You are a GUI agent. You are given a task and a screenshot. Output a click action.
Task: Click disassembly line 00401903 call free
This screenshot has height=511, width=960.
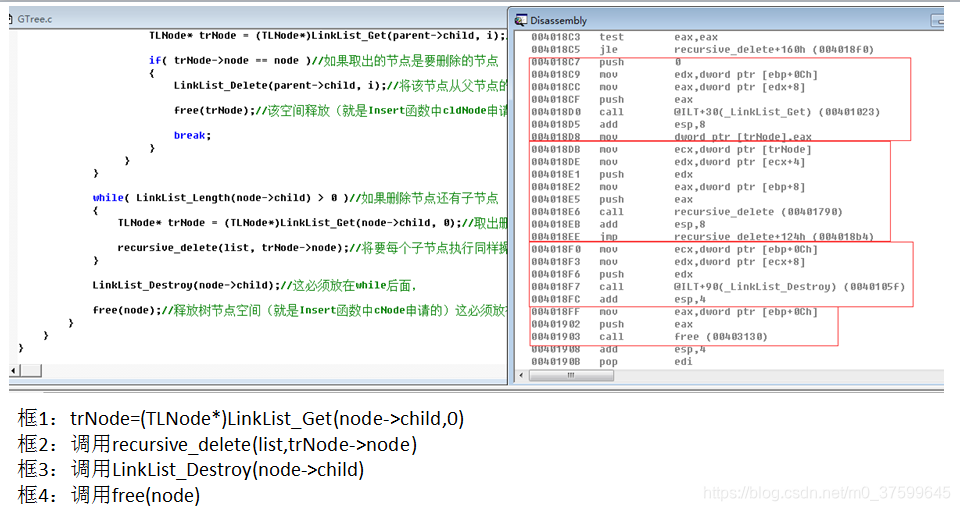649,337
